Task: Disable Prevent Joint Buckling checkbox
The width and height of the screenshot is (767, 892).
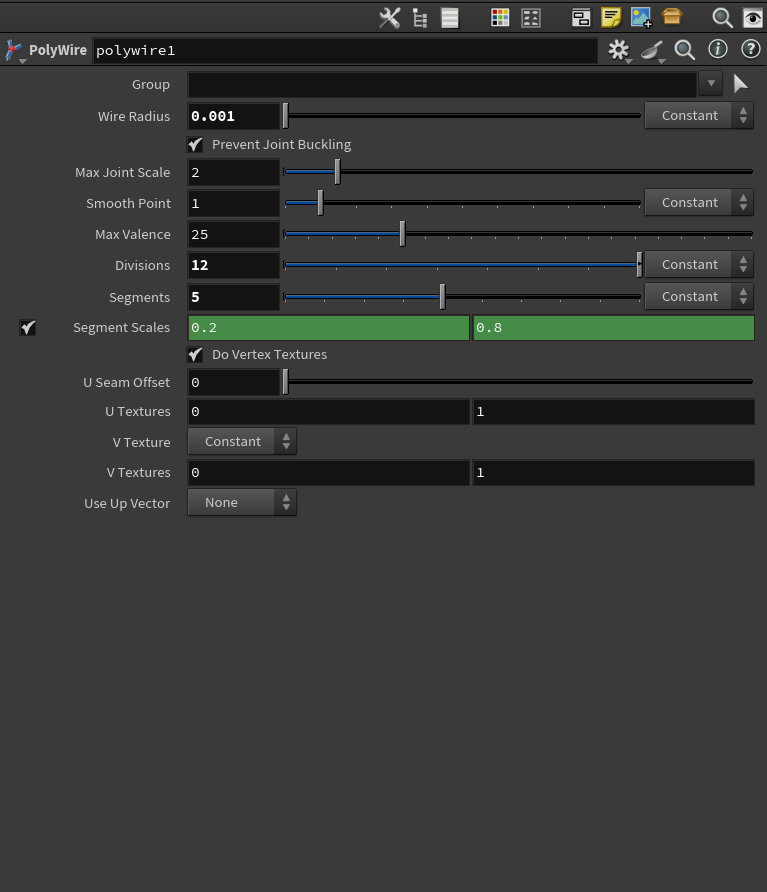Action: [x=196, y=145]
